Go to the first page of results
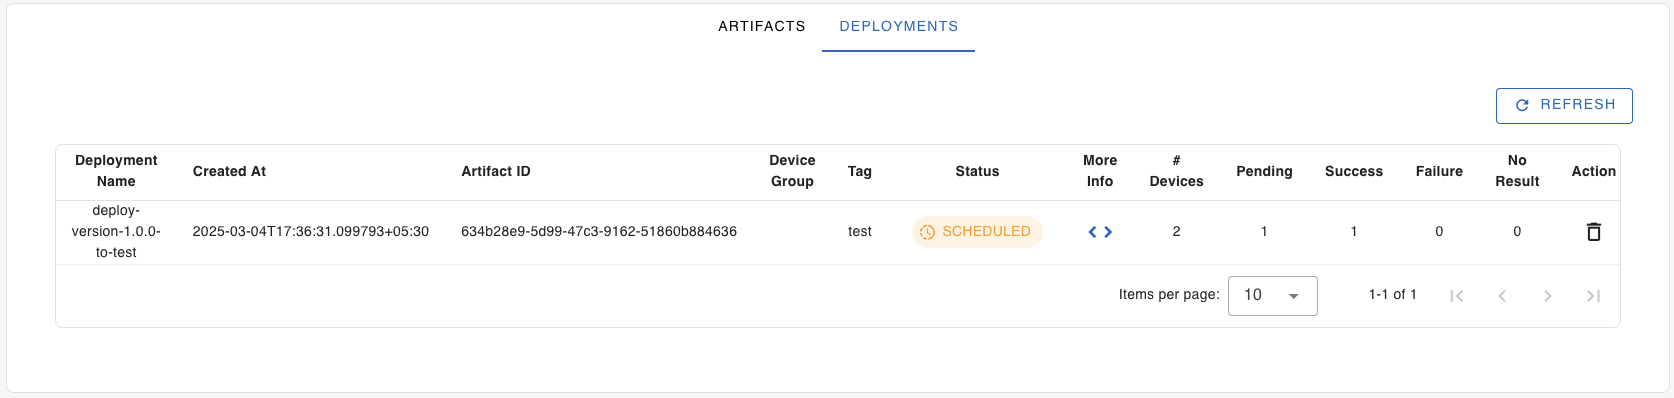The height and width of the screenshot is (398, 1674). 1456,296
